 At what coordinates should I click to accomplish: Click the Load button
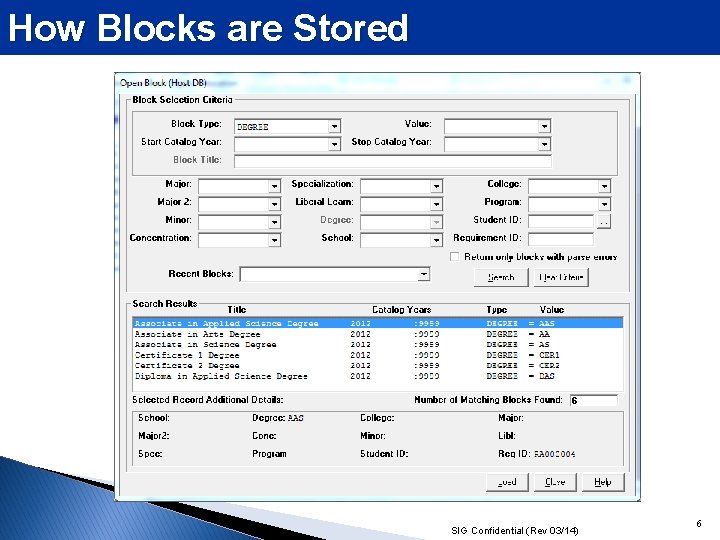tap(507, 482)
